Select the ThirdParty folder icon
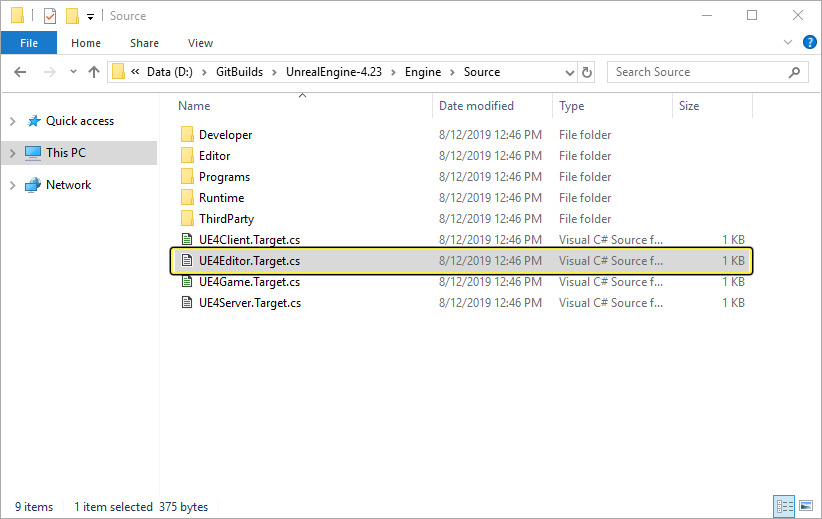 tap(187, 219)
